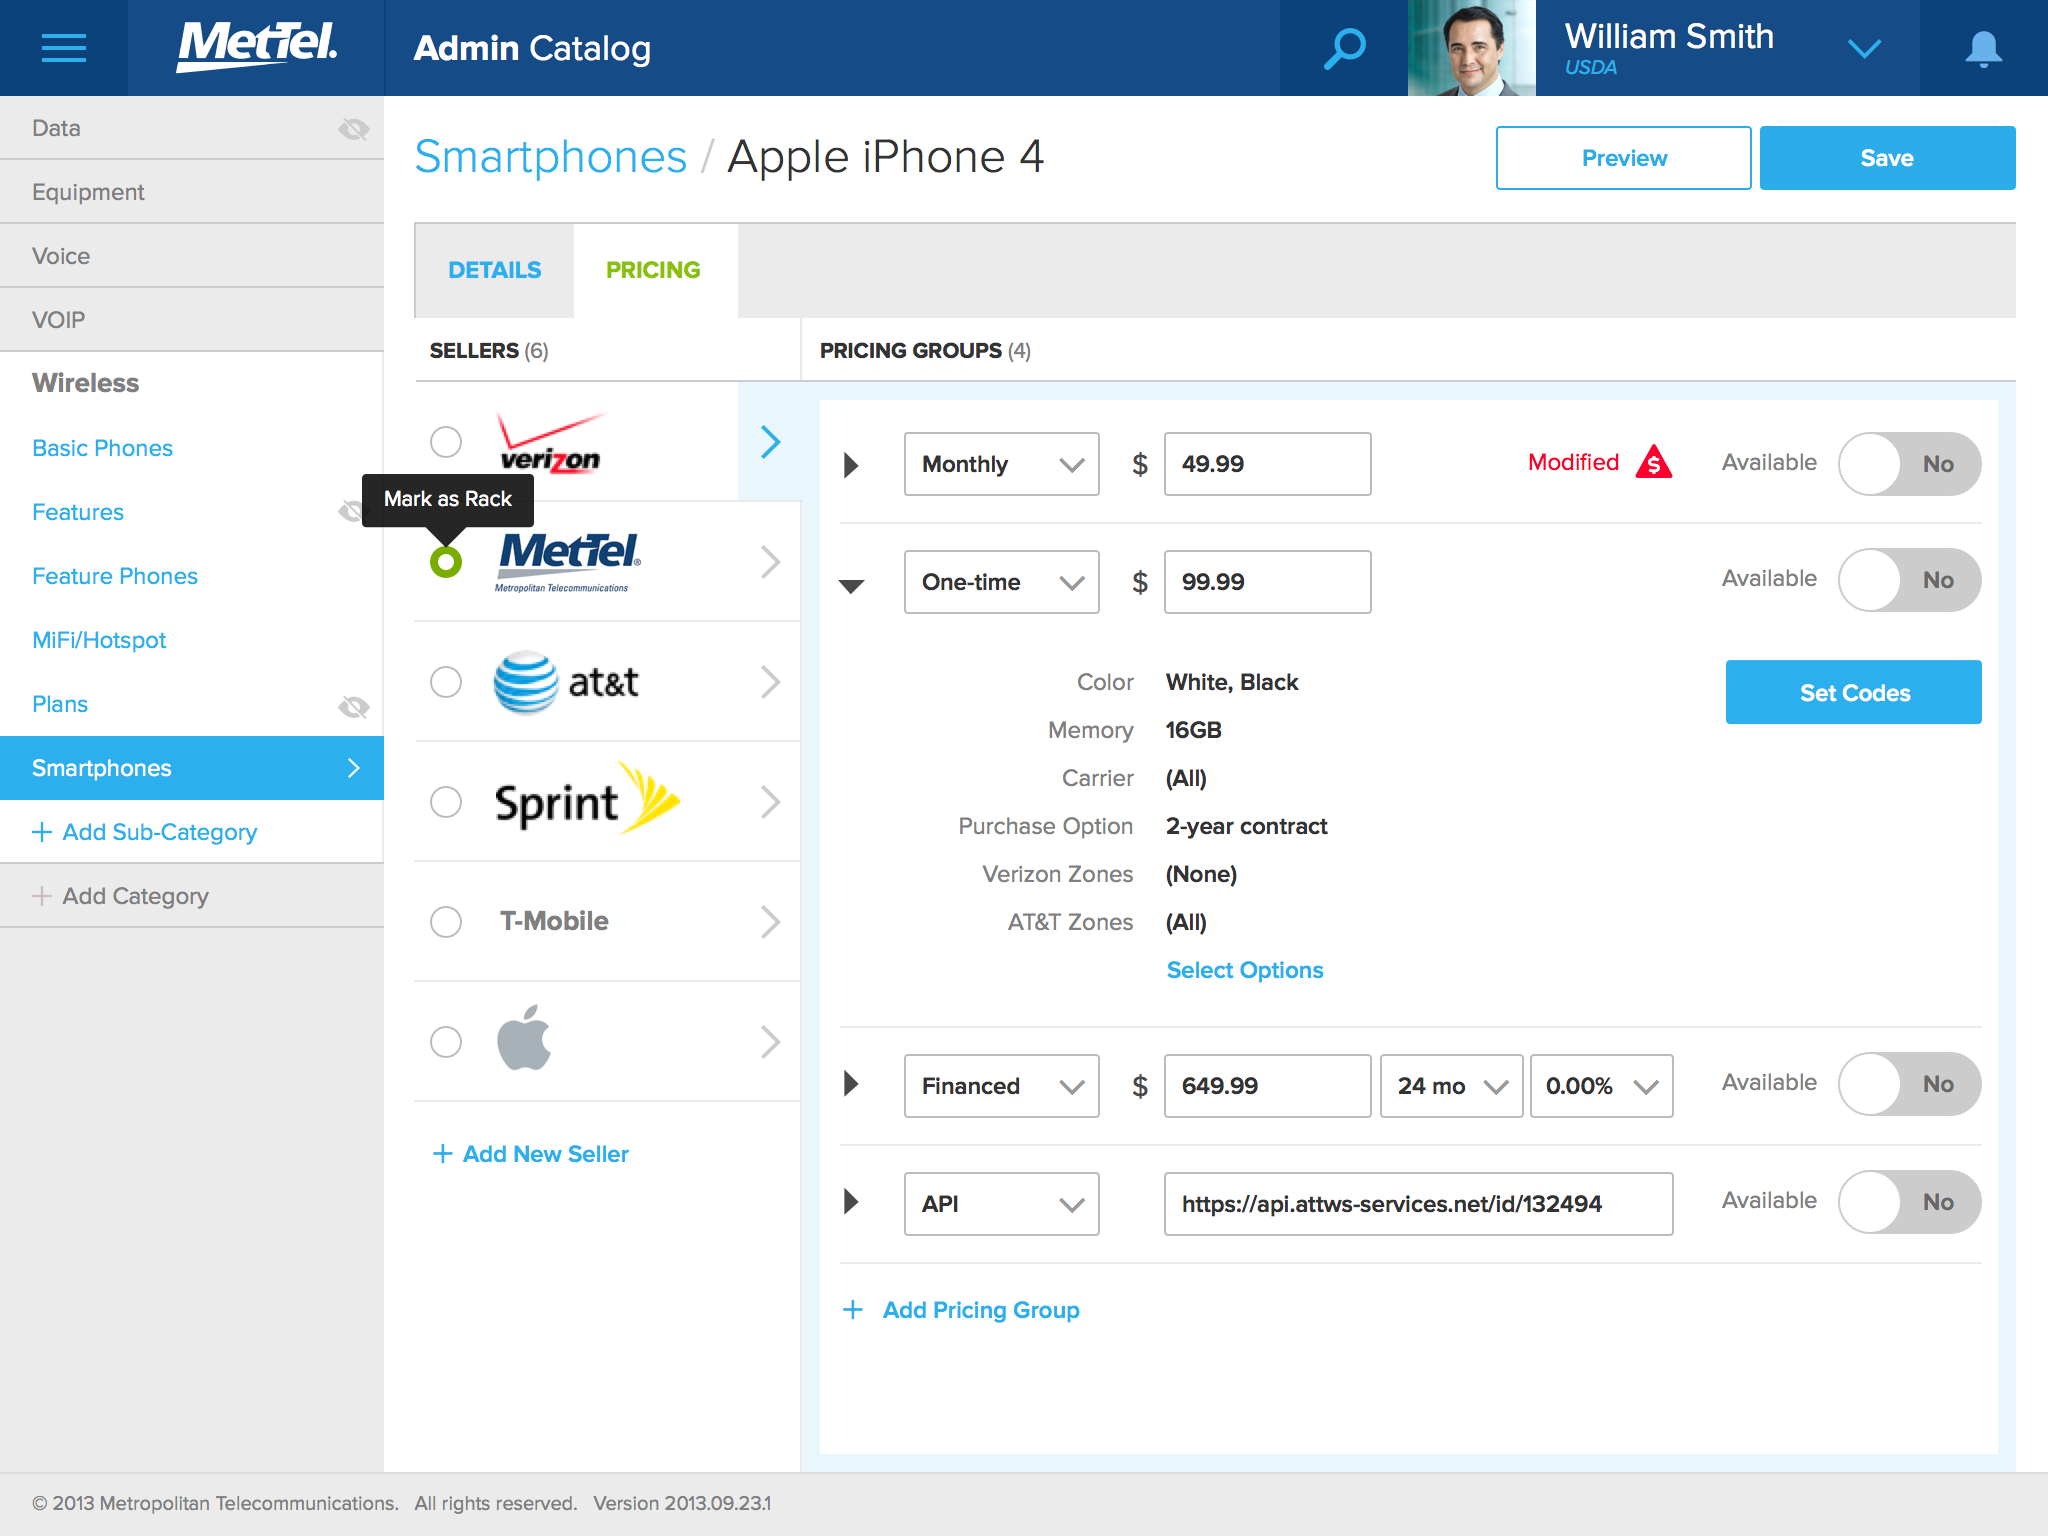Click the William Smith profile photo
The image size is (2048, 1536).
pyautogui.click(x=1471, y=48)
